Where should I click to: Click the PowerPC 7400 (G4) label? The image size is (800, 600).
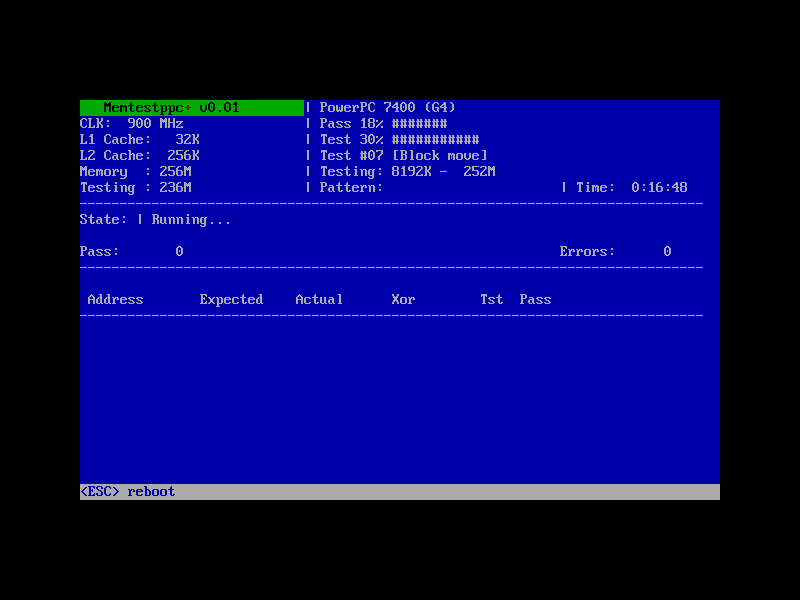click(387, 108)
